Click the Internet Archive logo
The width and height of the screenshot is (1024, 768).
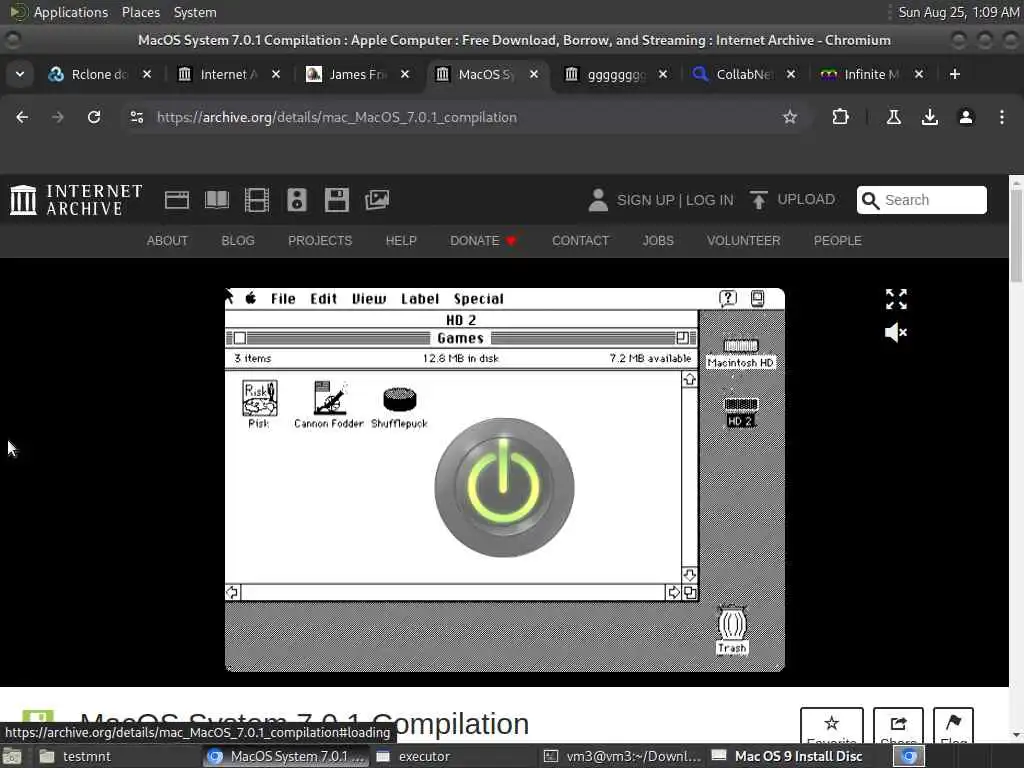pyautogui.click(x=76, y=200)
